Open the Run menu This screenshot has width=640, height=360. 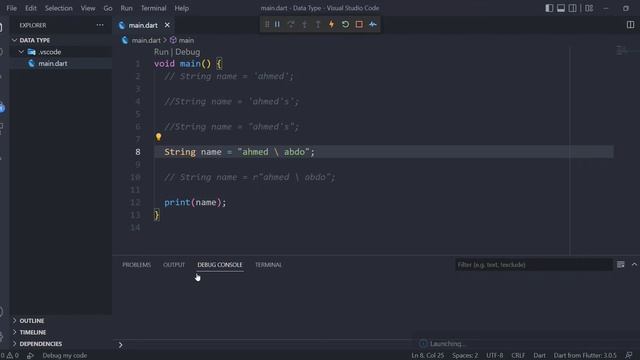click(x=126, y=8)
